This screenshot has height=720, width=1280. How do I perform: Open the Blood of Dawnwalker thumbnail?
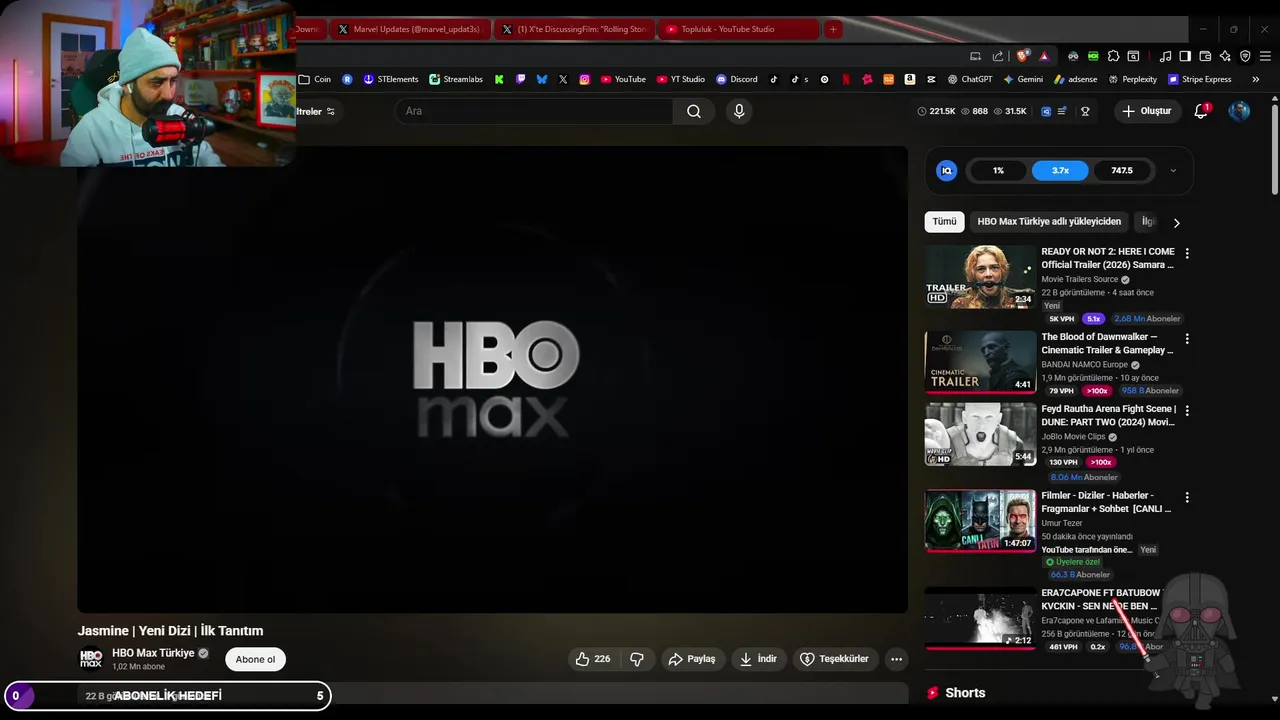tap(980, 362)
